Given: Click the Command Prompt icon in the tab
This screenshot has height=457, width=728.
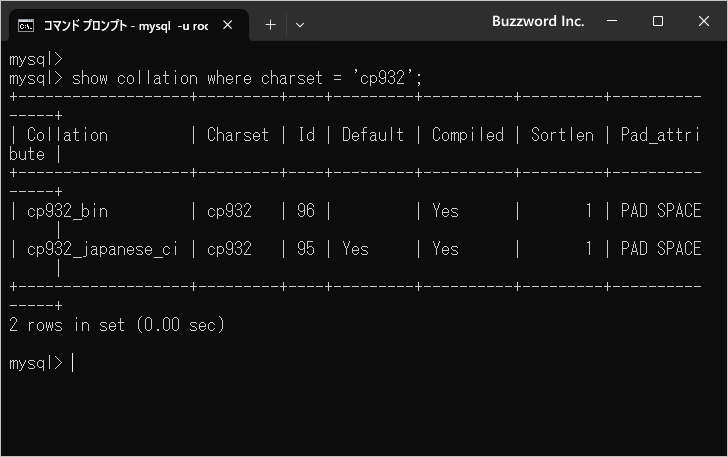Looking at the screenshot, I should (27, 25).
